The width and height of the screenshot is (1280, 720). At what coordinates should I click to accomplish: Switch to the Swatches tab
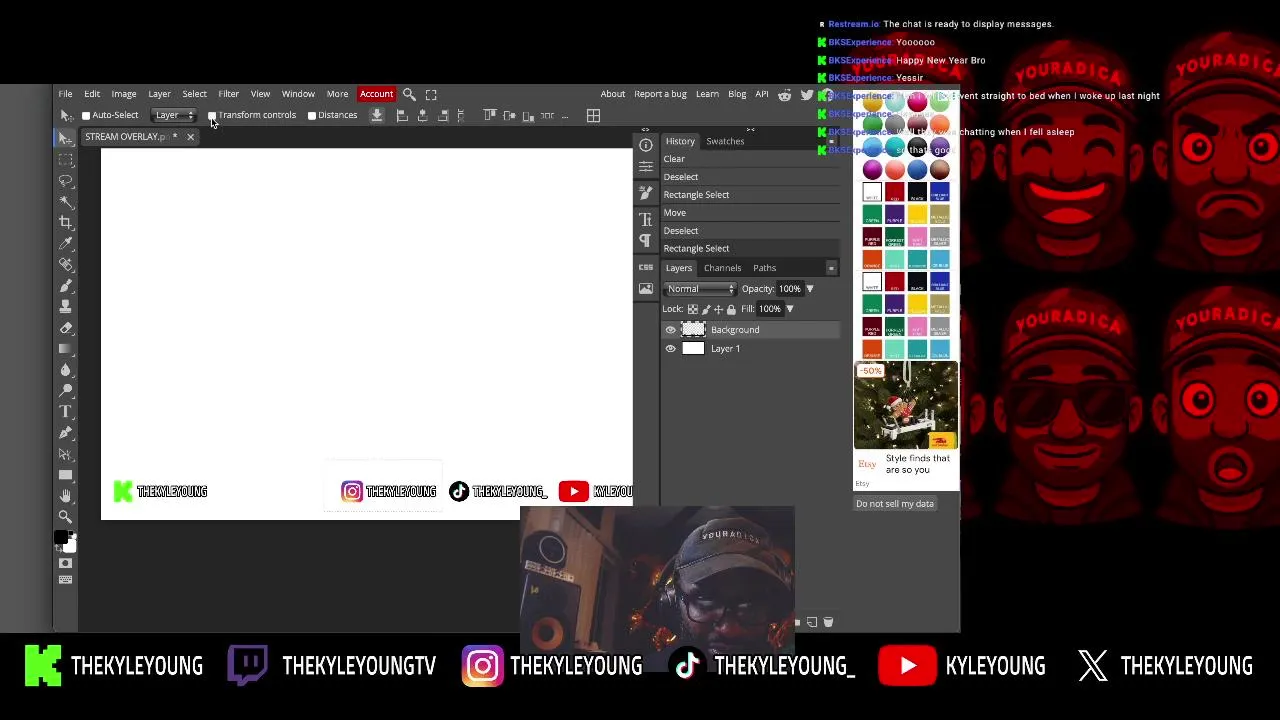[x=725, y=141]
